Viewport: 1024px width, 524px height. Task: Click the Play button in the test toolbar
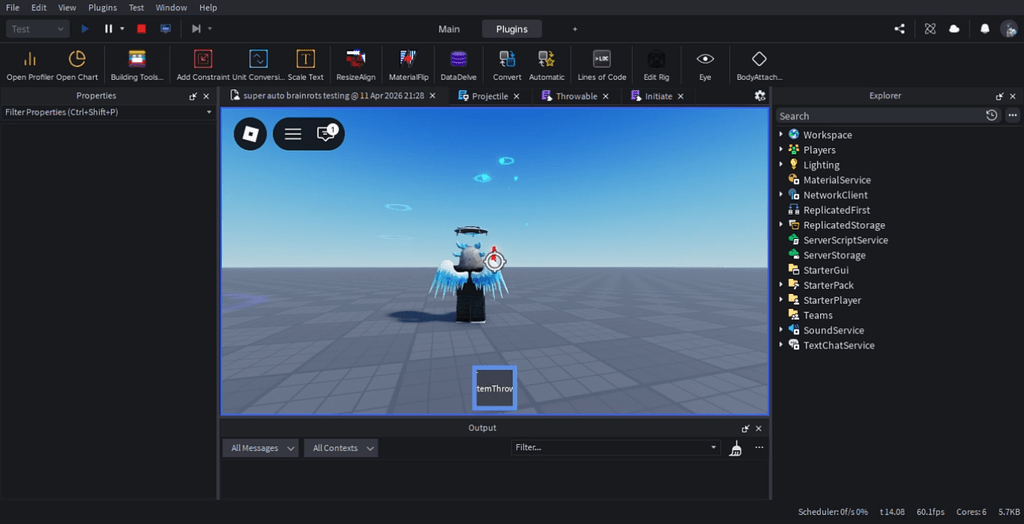(85, 29)
